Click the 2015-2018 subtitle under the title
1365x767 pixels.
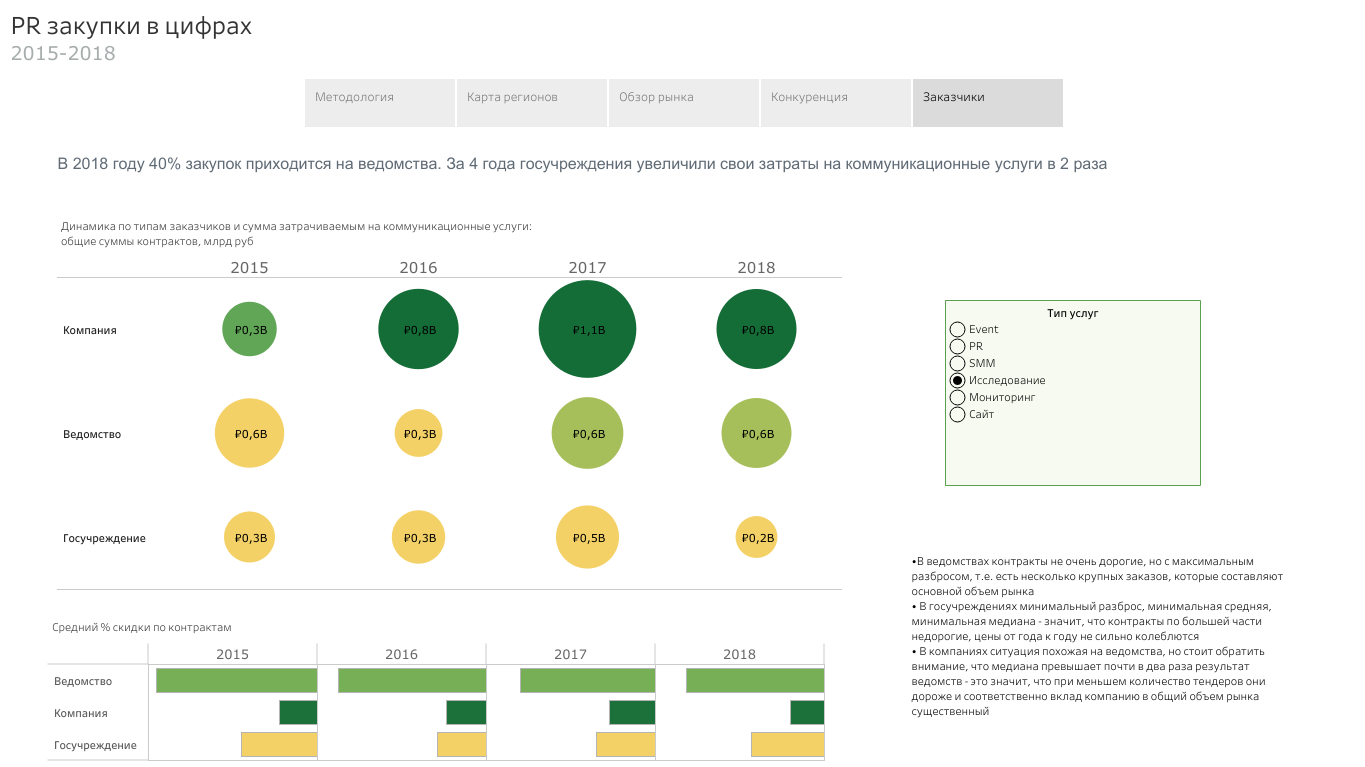pos(63,53)
